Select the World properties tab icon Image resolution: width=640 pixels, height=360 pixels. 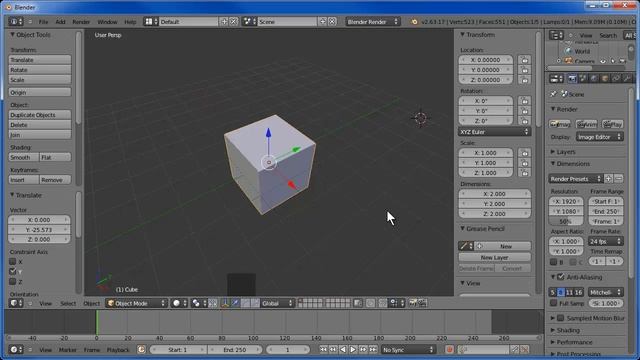pyautogui.click(x=594, y=78)
